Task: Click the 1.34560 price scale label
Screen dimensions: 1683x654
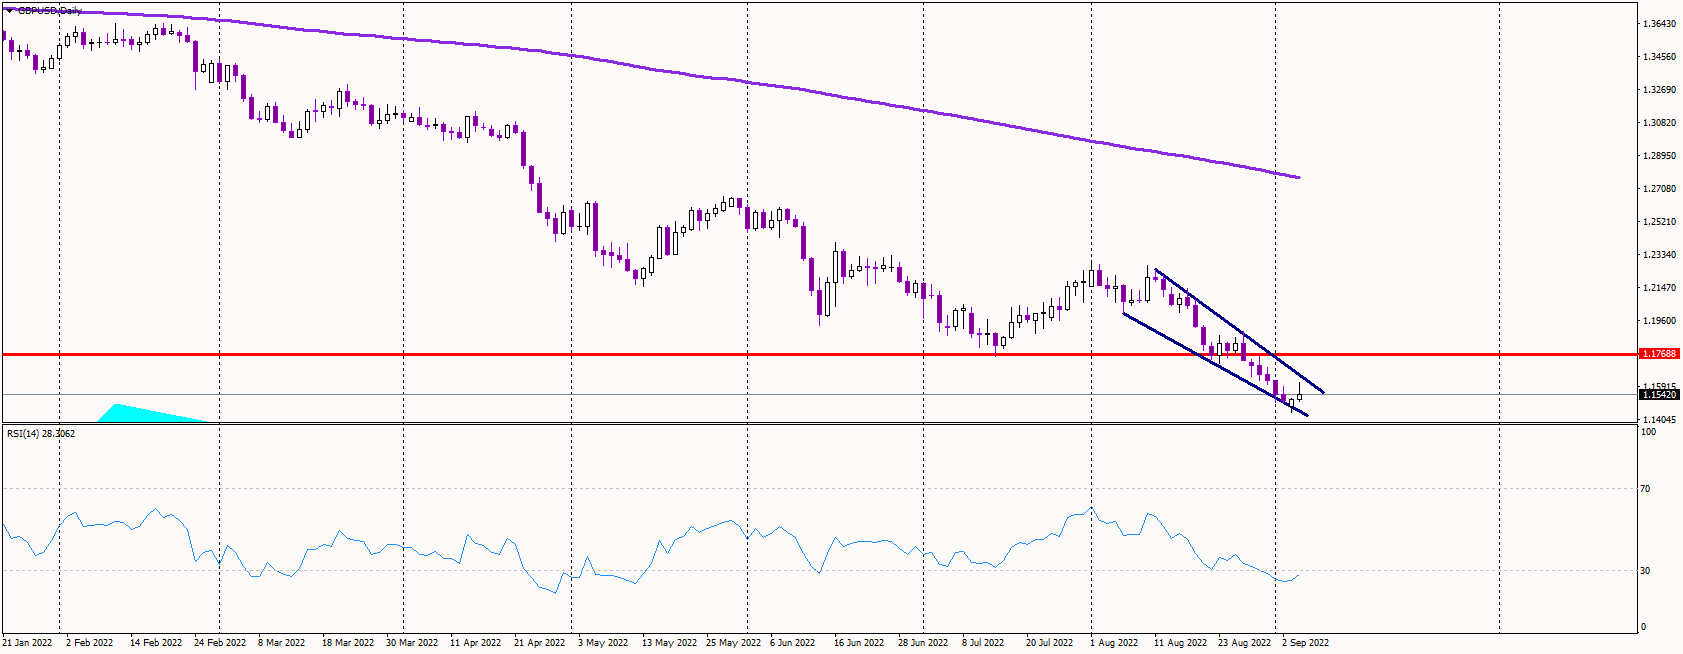Action: click(x=1660, y=57)
